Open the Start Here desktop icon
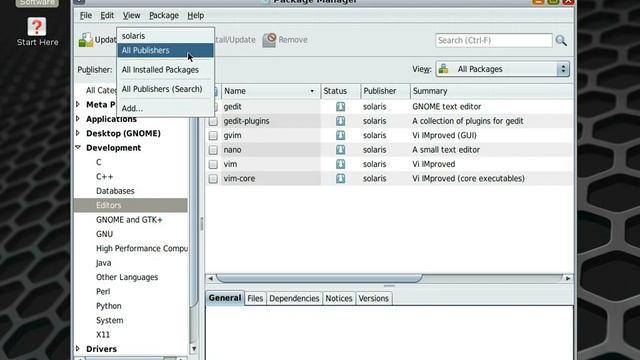 tap(37, 31)
